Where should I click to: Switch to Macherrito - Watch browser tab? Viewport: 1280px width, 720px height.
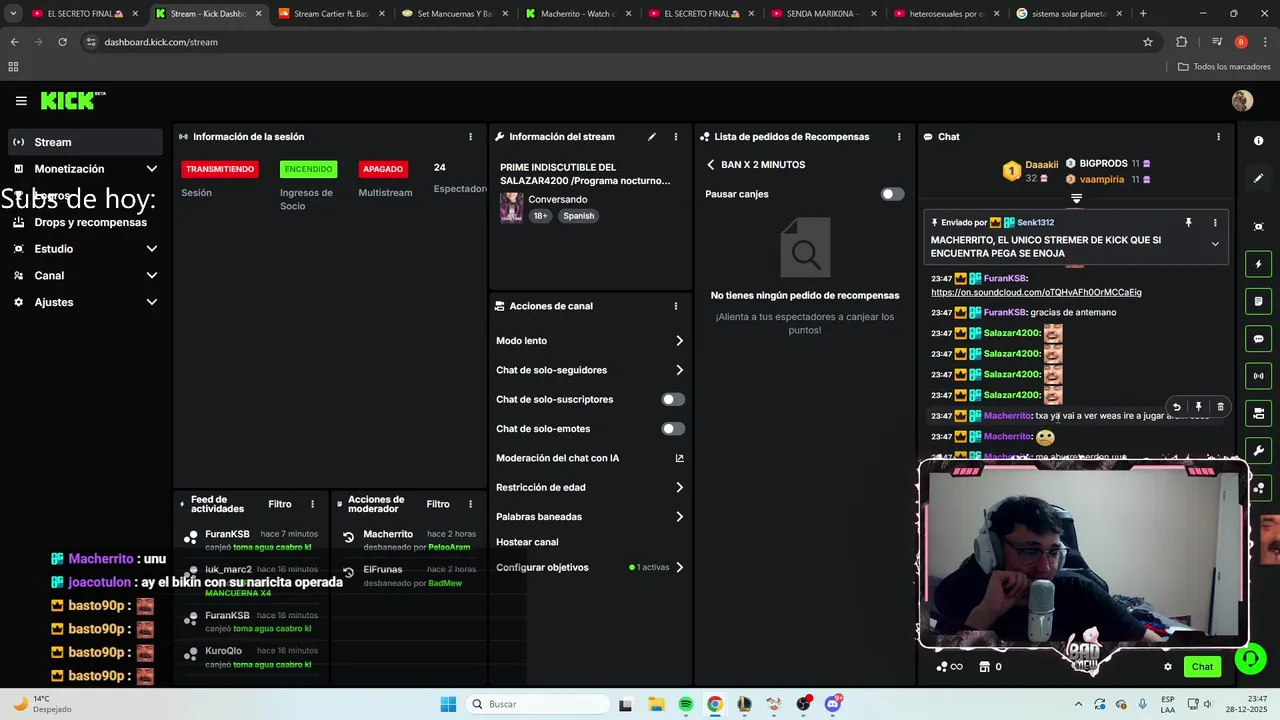(577, 14)
